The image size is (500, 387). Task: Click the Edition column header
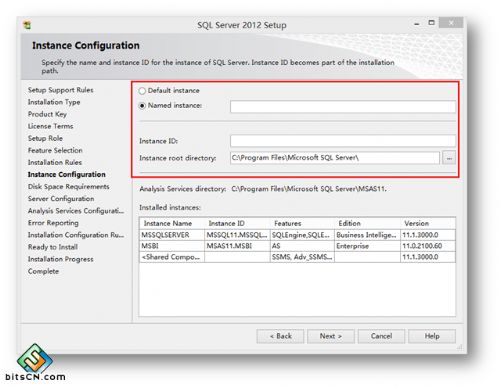[x=367, y=223]
